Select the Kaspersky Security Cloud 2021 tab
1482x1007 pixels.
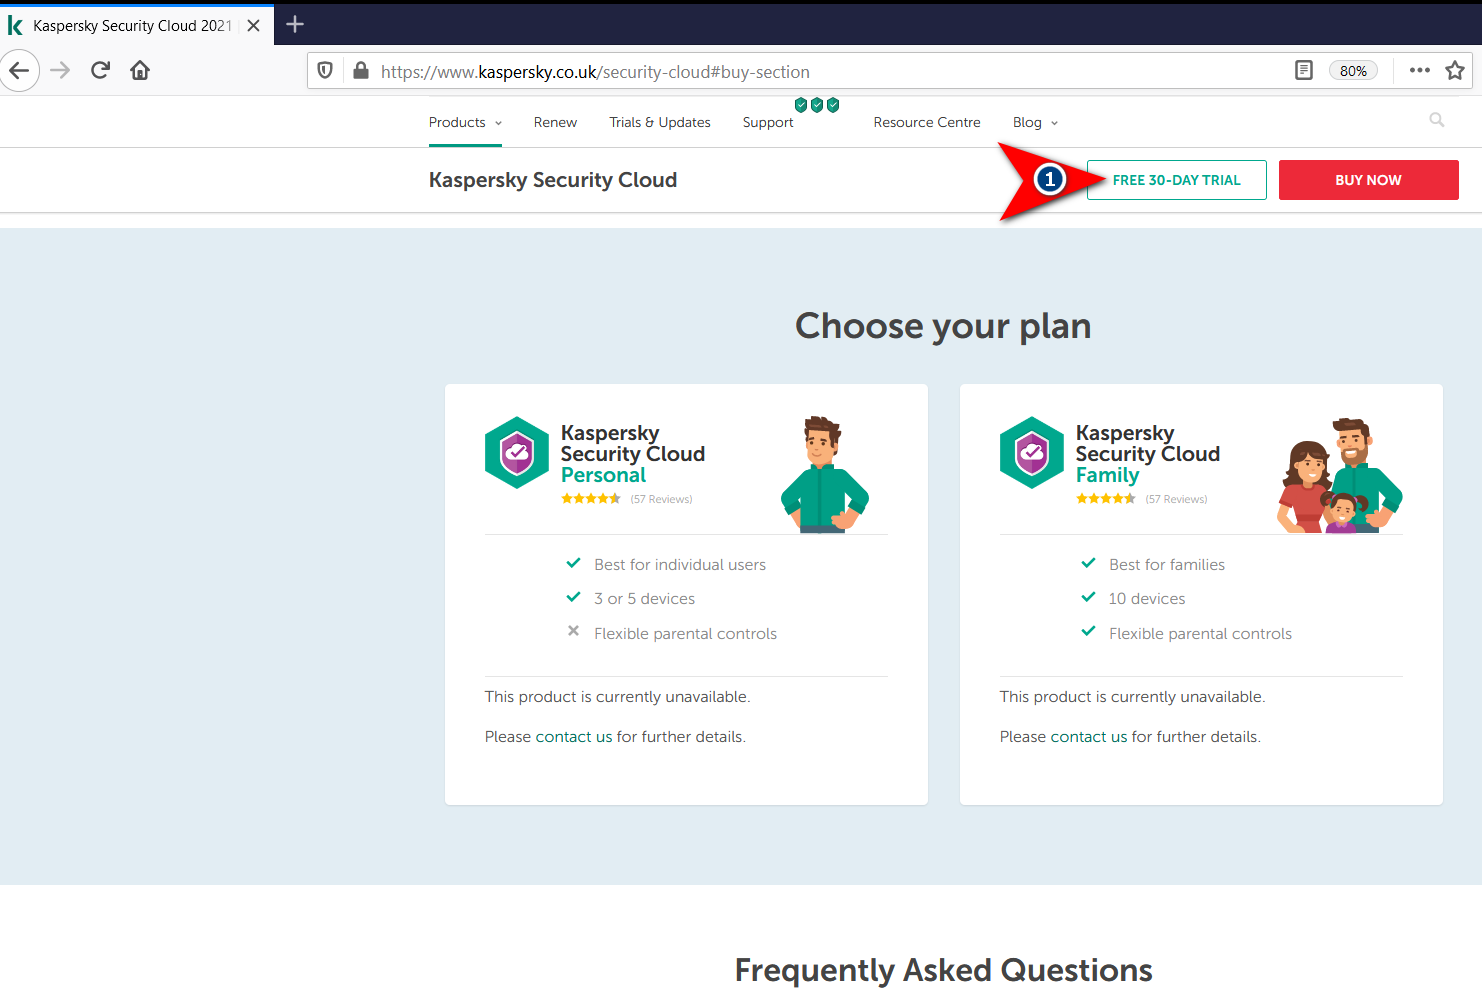pyautogui.click(x=137, y=26)
